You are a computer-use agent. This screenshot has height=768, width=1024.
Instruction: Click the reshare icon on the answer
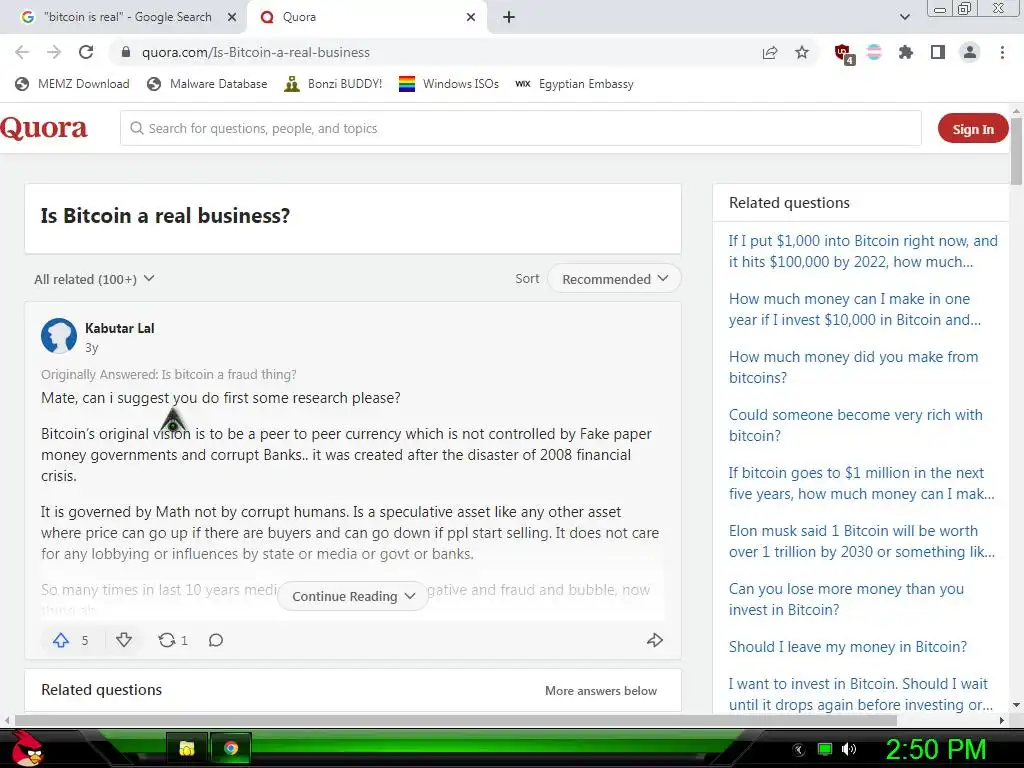pyautogui.click(x=167, y=640)
